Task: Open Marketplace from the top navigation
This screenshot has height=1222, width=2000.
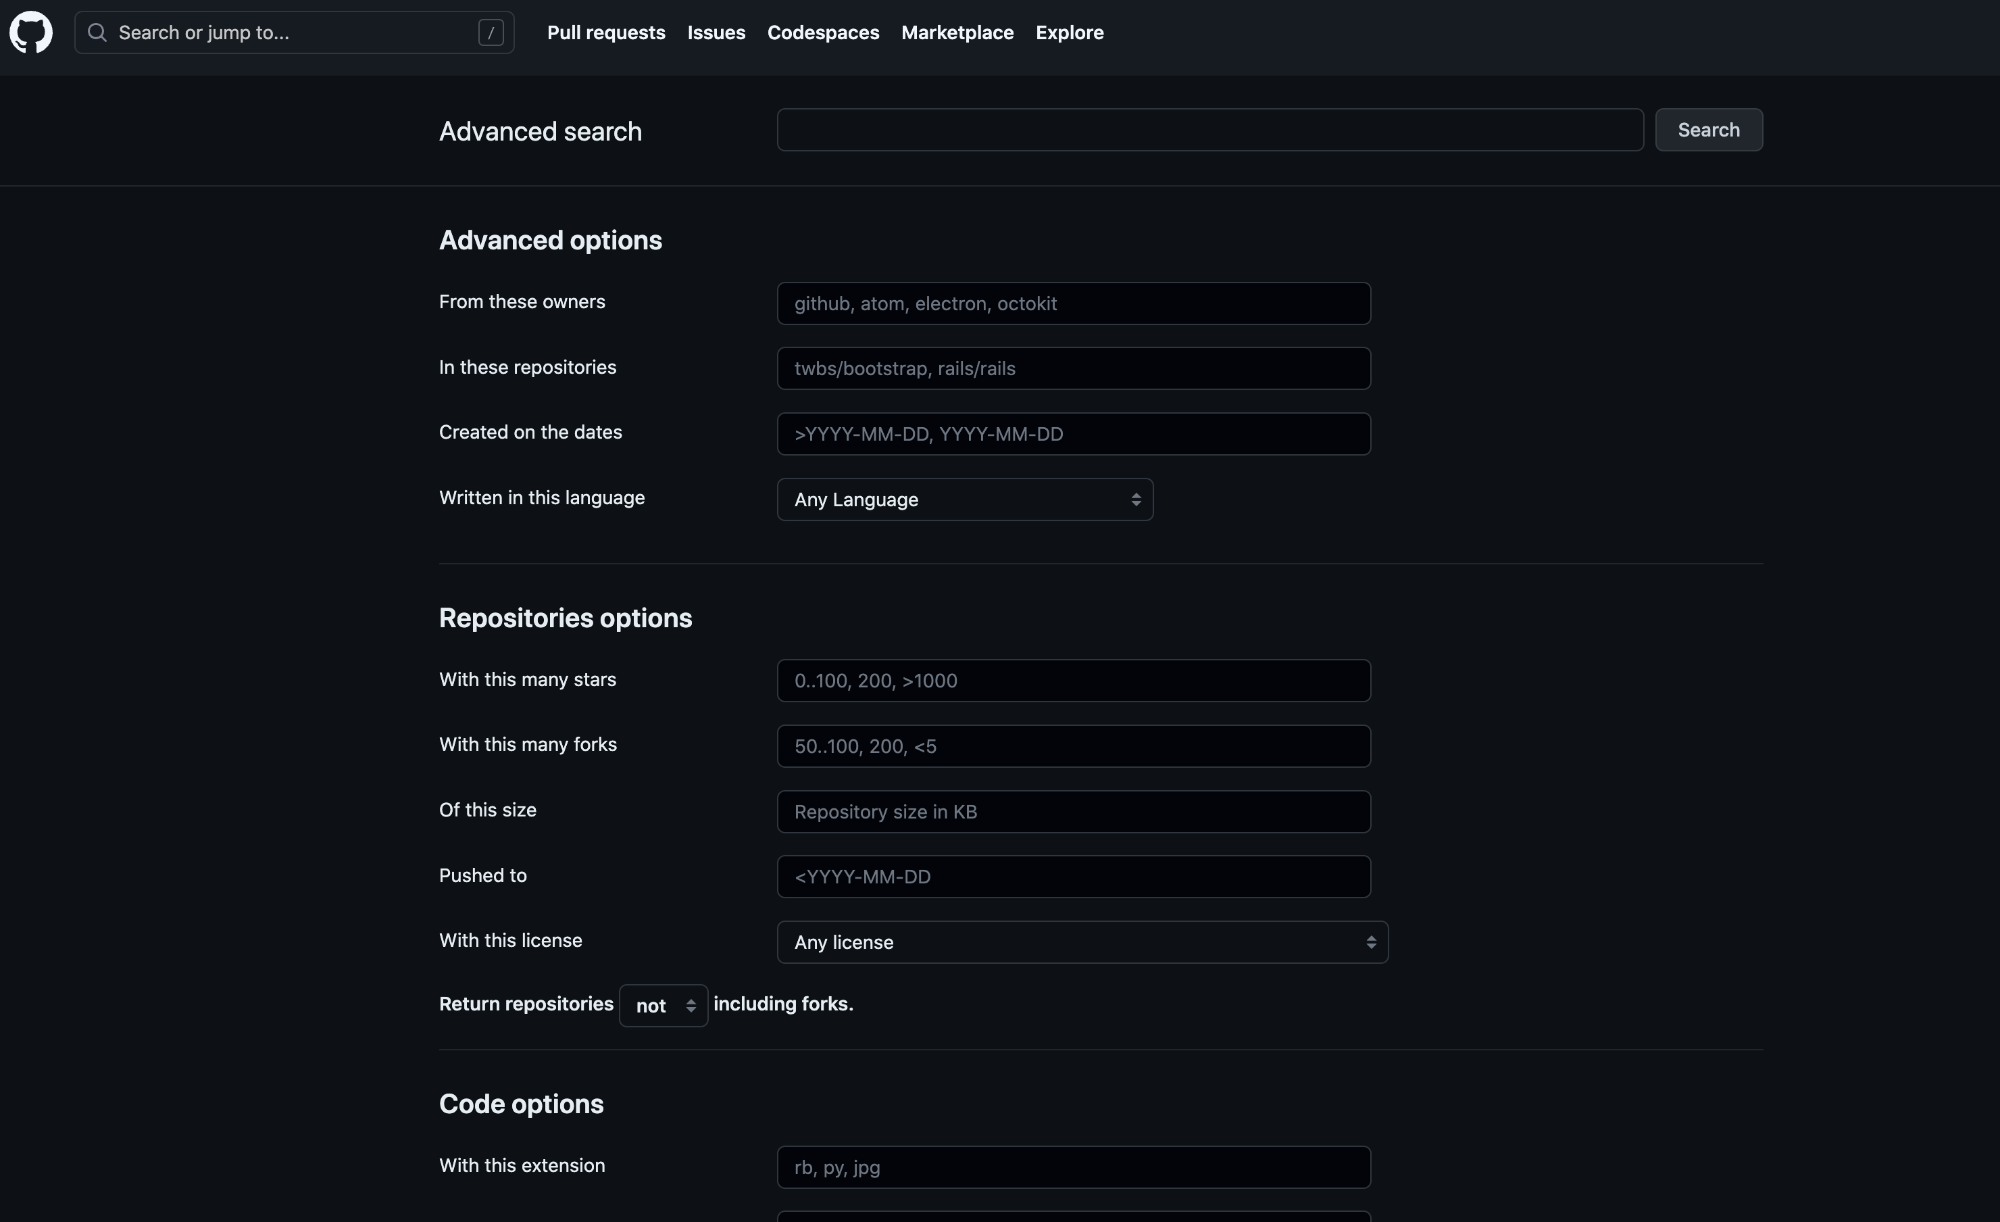Action: point(957,33)
